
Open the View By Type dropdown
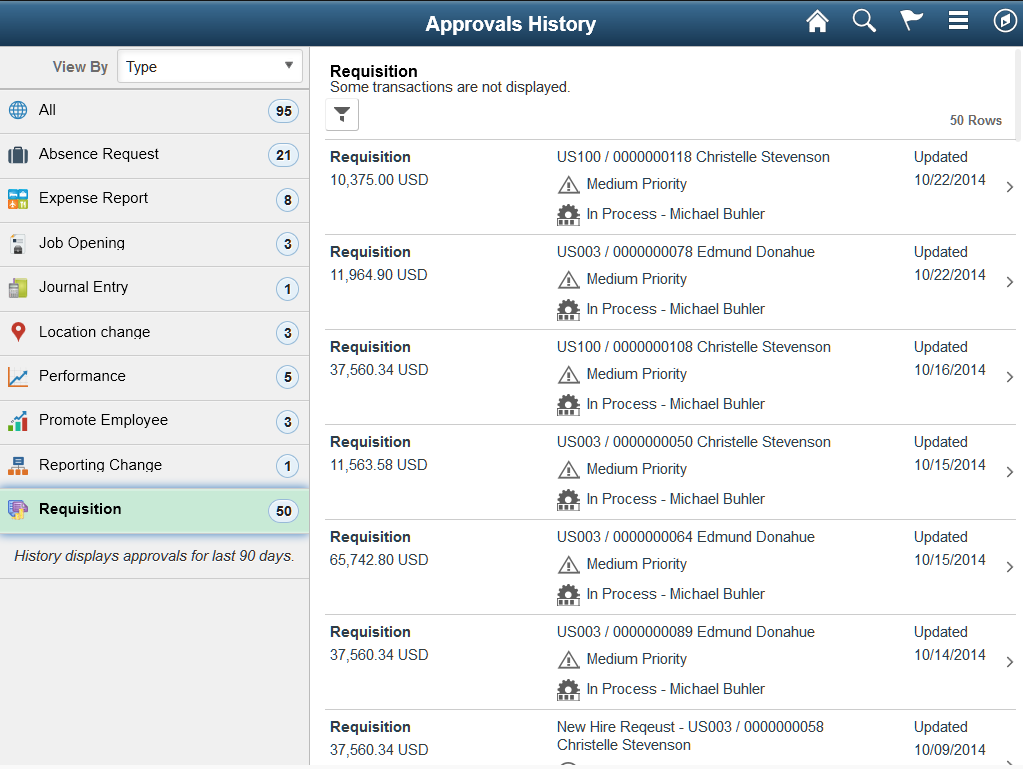tap(209, 67)
